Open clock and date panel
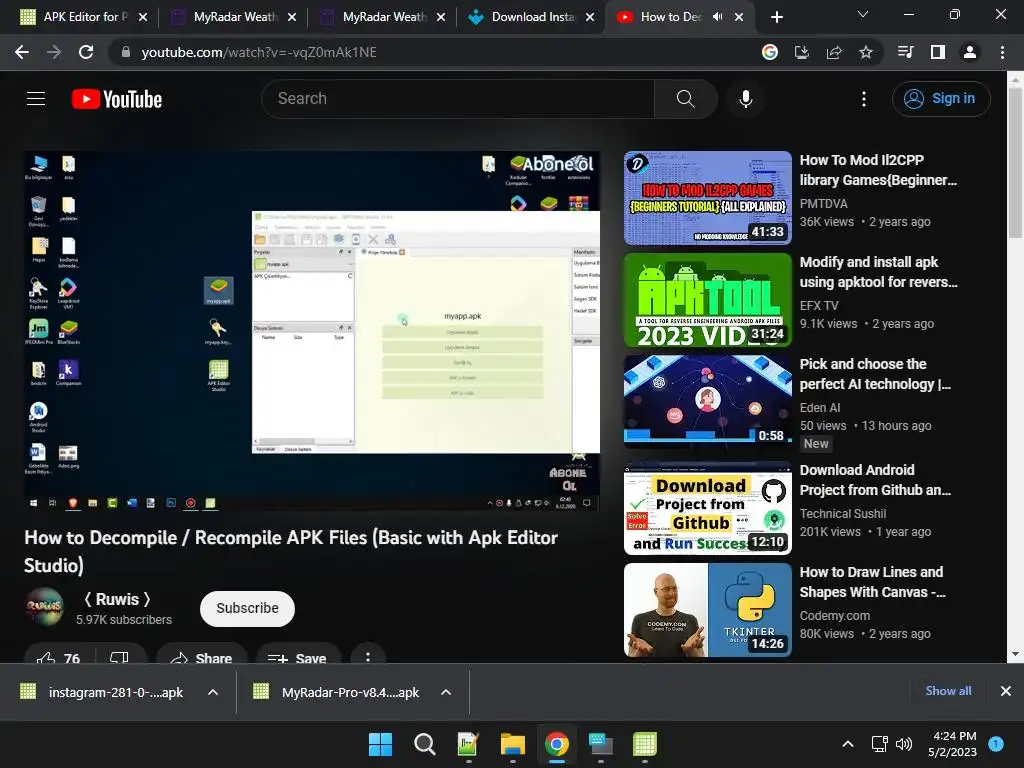 [x=952, y=744]
